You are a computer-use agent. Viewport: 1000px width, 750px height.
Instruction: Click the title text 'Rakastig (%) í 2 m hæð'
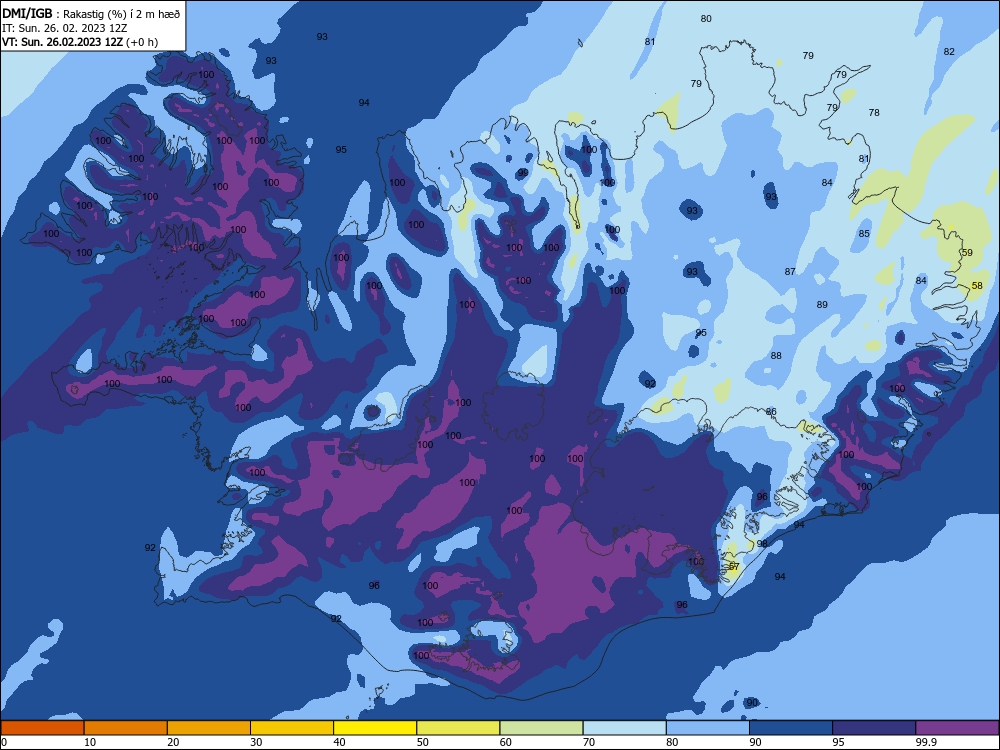[122, 14]
